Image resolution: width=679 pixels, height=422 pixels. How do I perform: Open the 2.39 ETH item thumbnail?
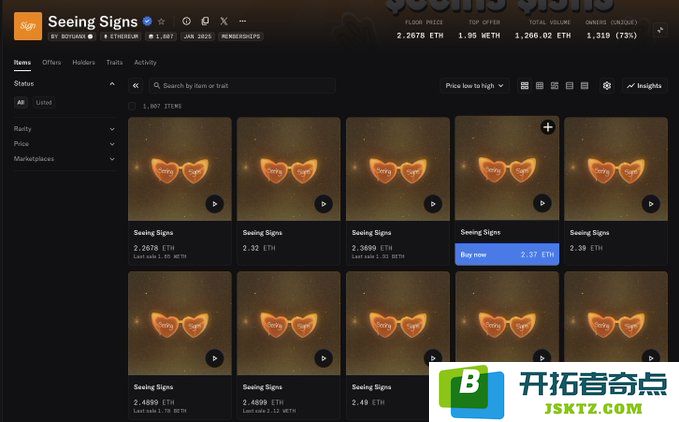click(x=616, y=169)
